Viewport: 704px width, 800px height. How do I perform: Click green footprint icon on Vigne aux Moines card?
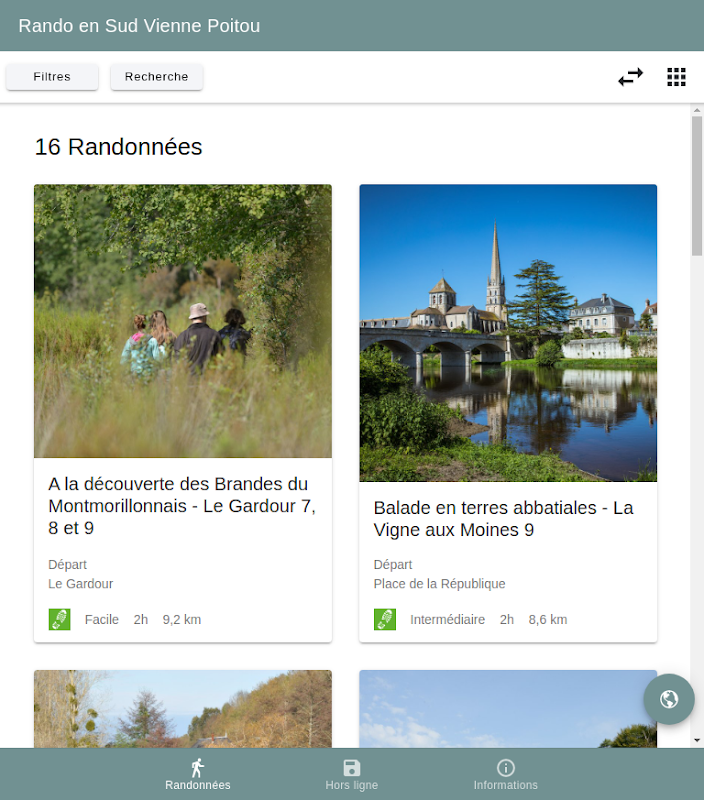coord(385,619)
